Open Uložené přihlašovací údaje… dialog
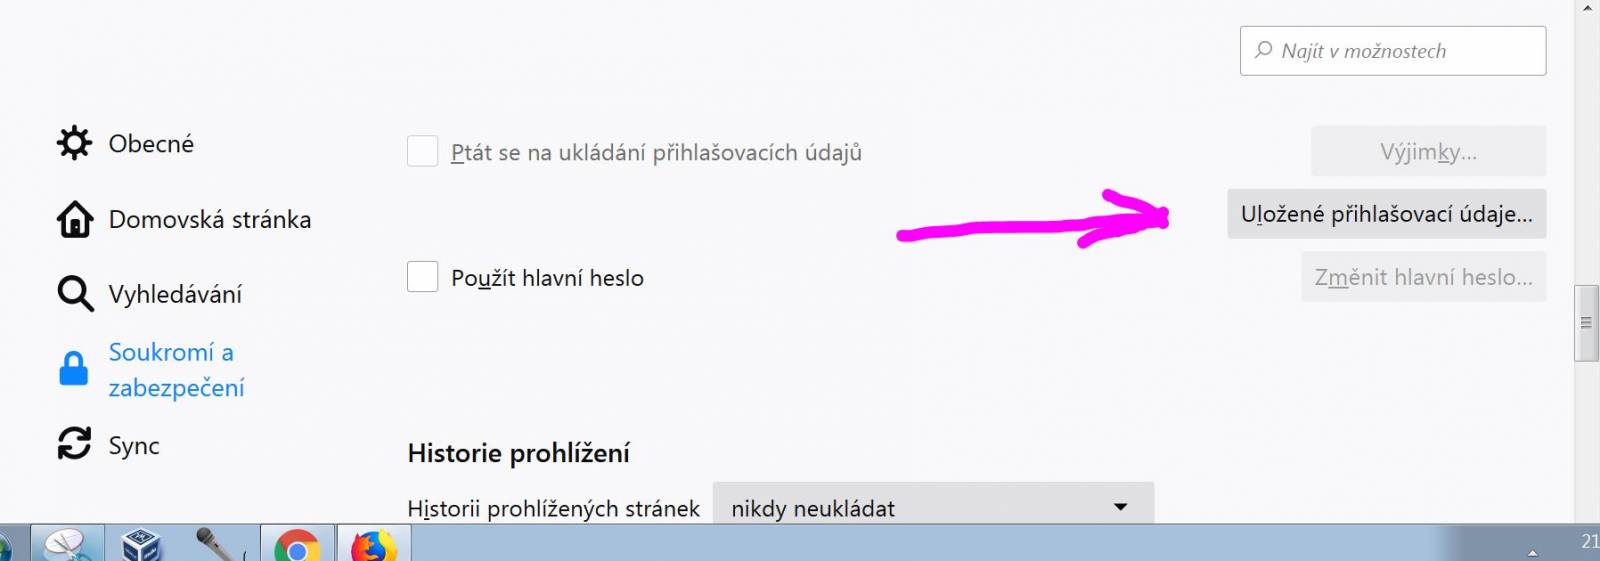Viewport: 1600px width, 561px height. click(x=1386, y=214)
